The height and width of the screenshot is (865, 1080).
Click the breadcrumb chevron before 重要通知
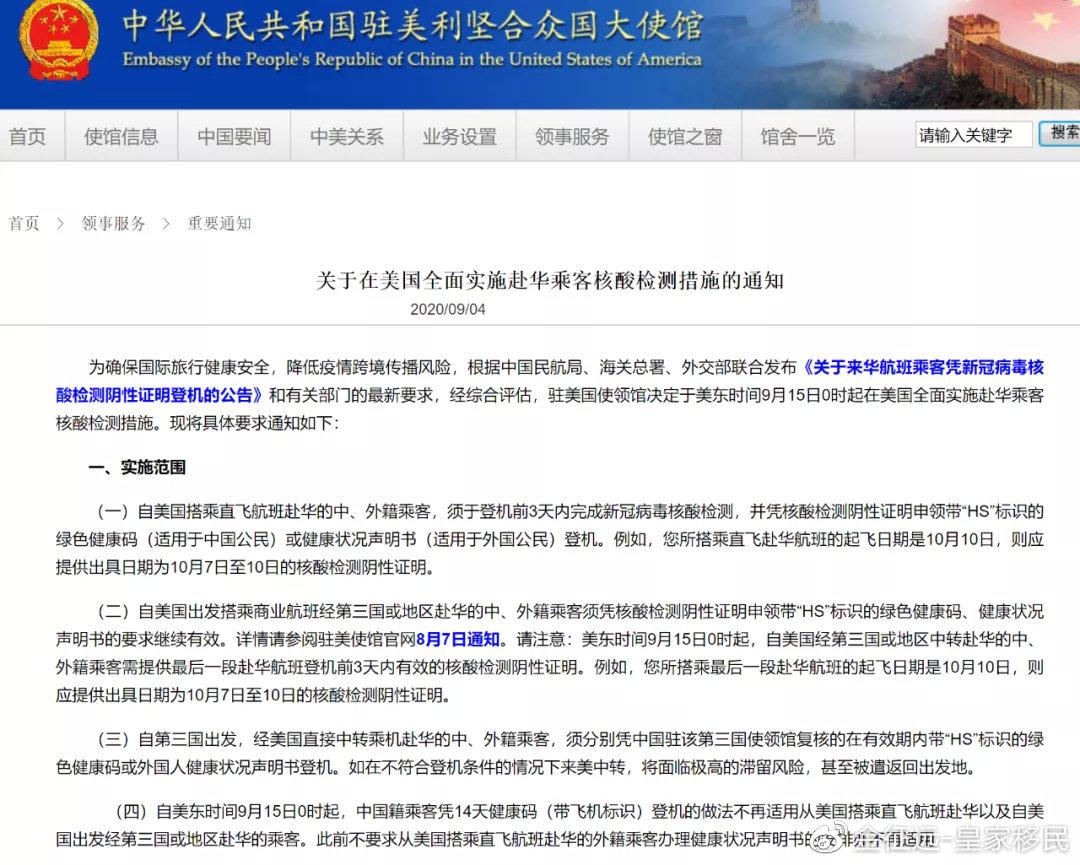(166, 223)
